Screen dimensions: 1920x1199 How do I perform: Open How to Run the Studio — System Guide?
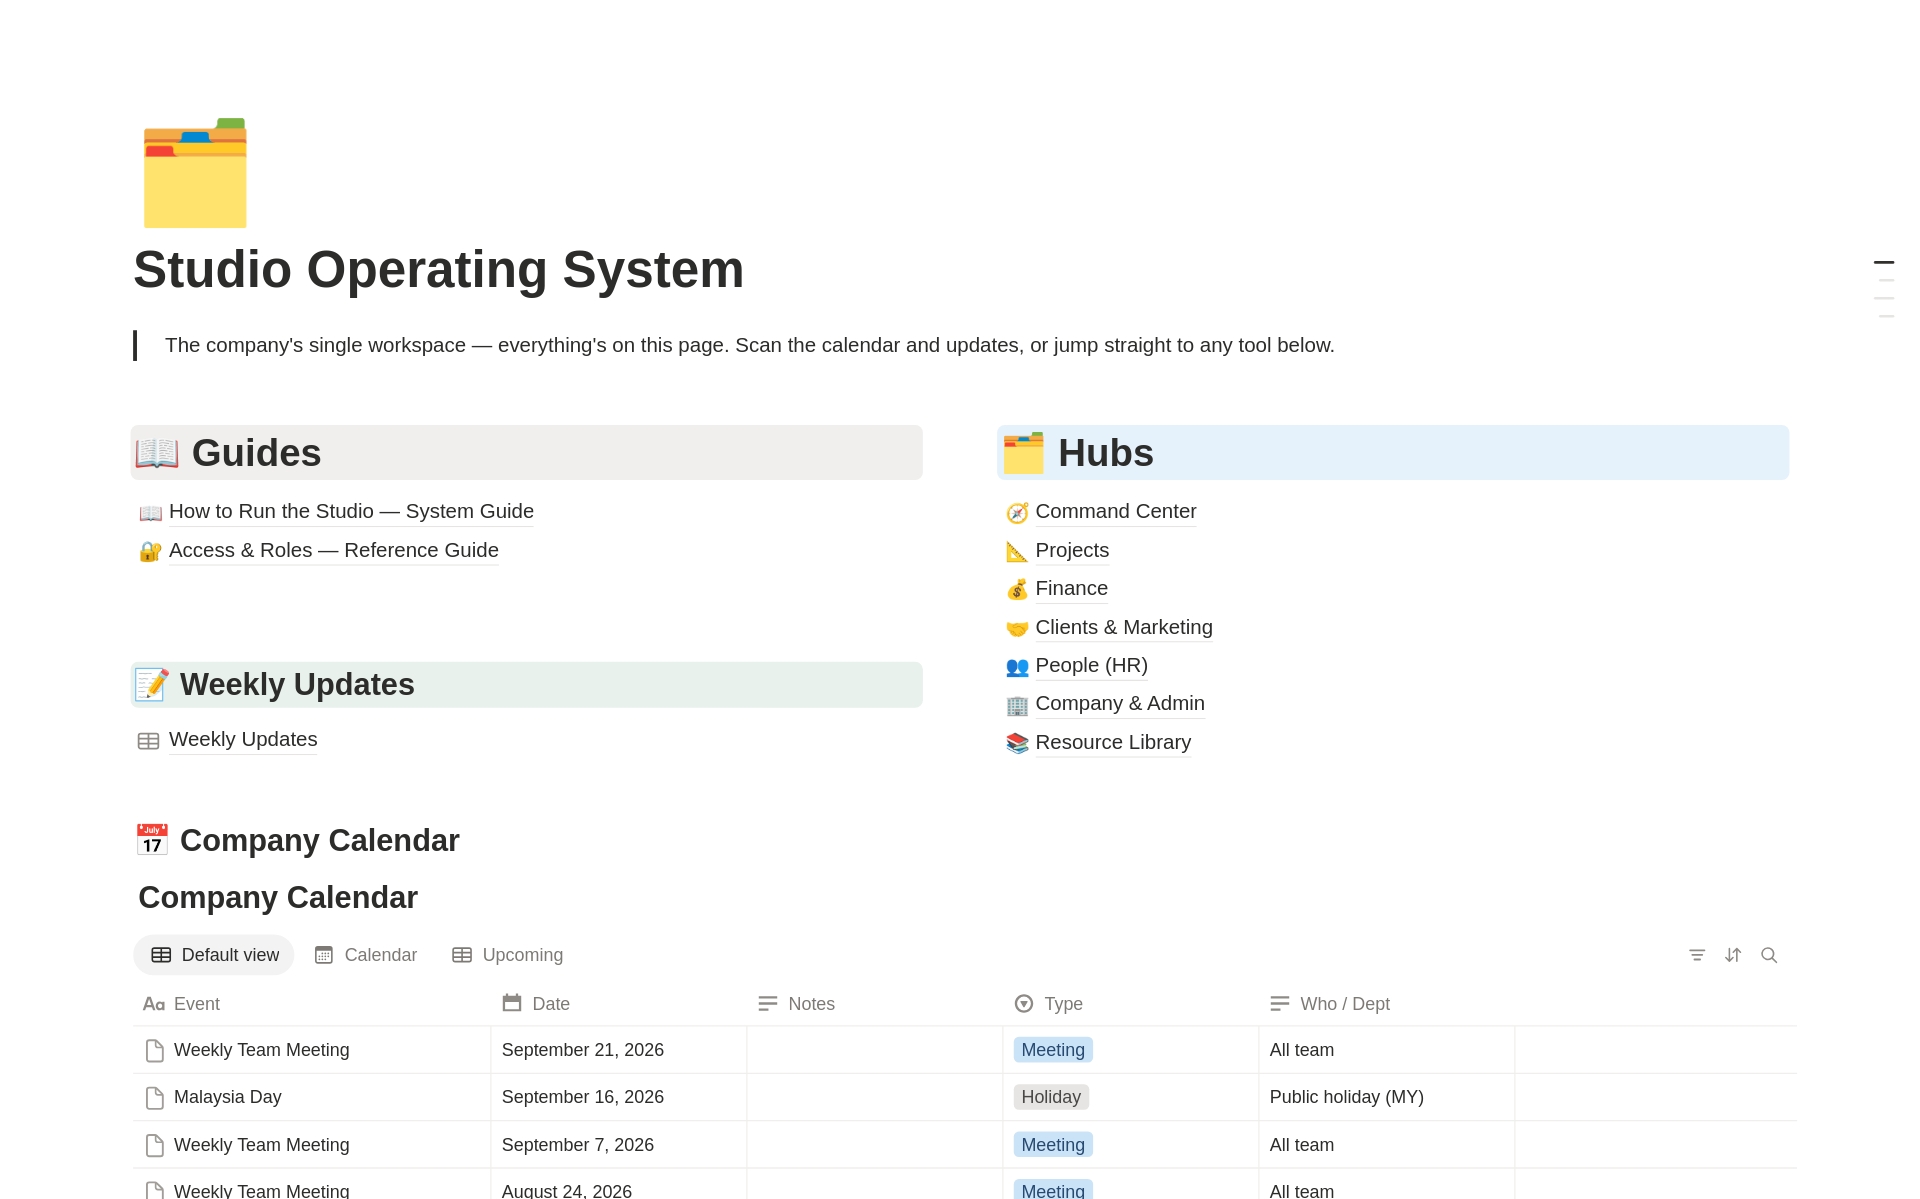click(x=351, y=511)
